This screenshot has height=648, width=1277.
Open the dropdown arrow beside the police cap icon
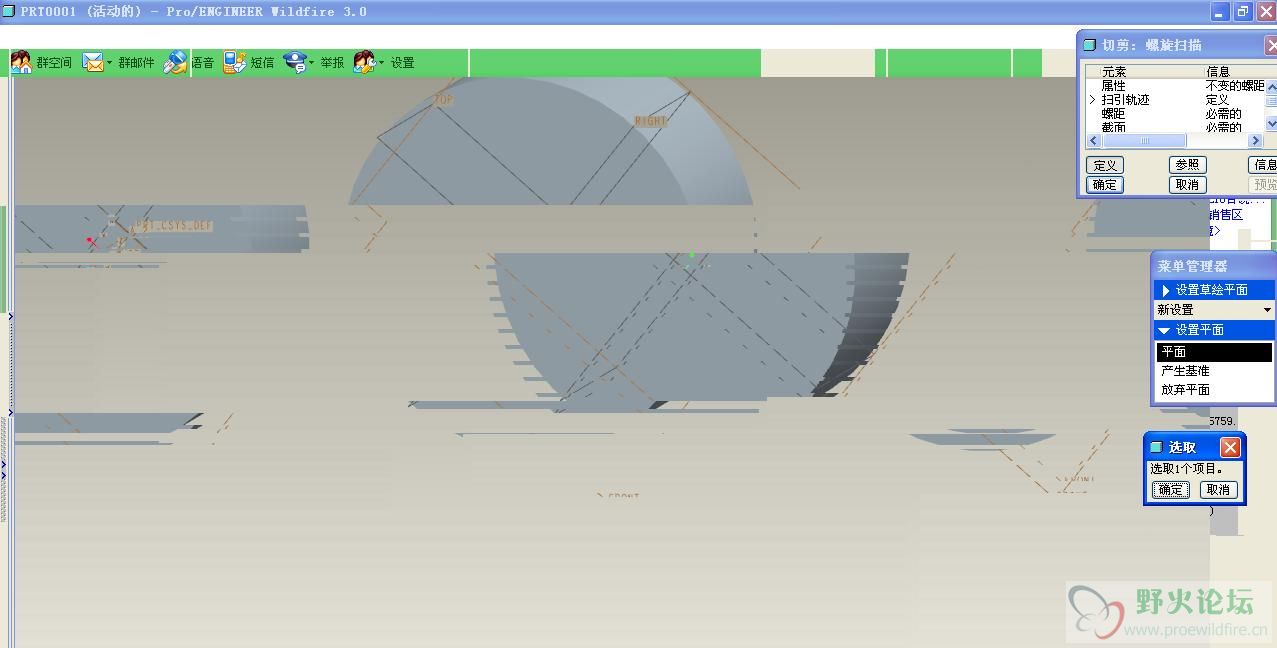(x=311, y=63)
